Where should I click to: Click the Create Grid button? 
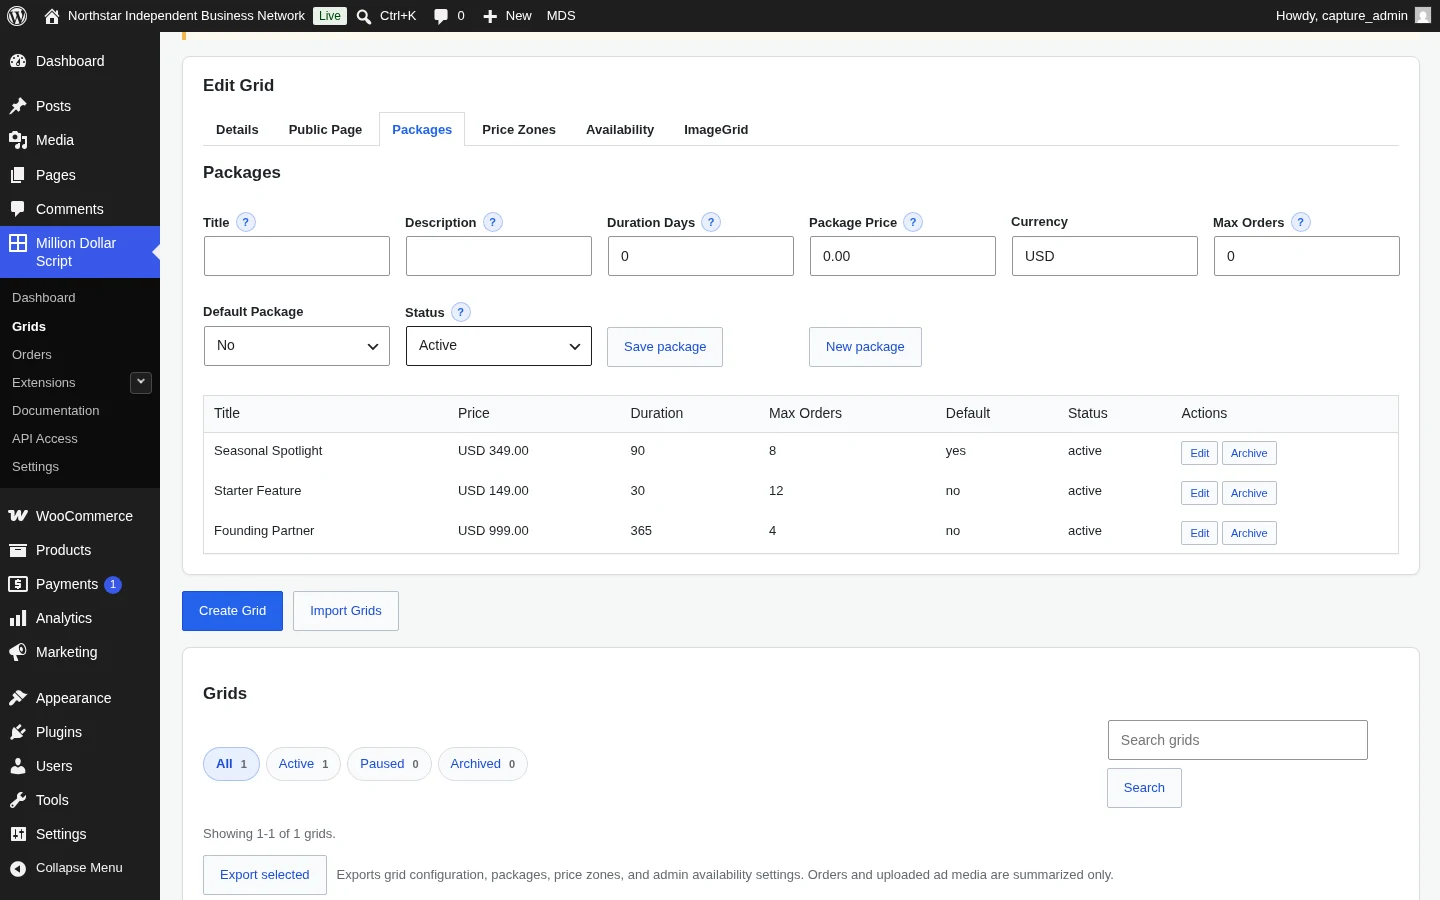pos(232,611)
